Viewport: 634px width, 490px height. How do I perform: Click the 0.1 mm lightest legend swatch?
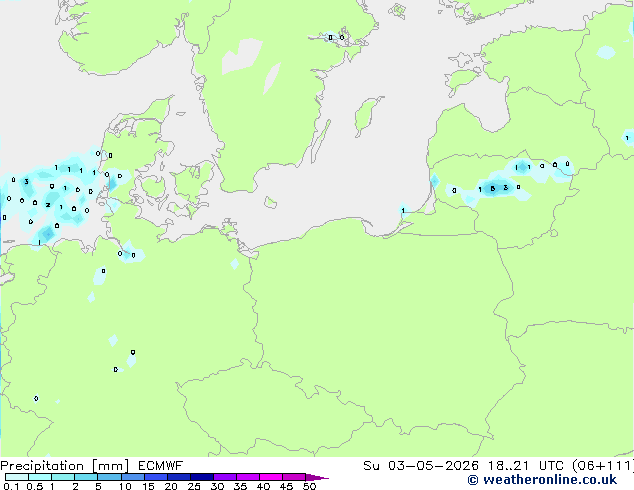17,477
